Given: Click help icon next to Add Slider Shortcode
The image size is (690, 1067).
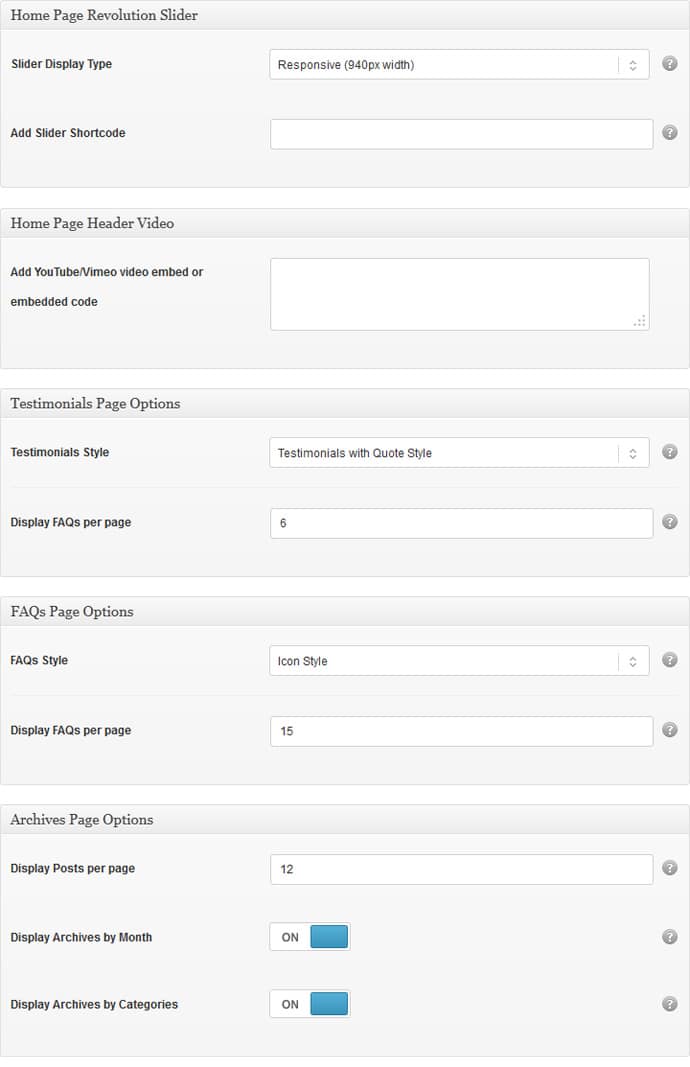Looking at the screenshot, I should (x=670, y=133).
